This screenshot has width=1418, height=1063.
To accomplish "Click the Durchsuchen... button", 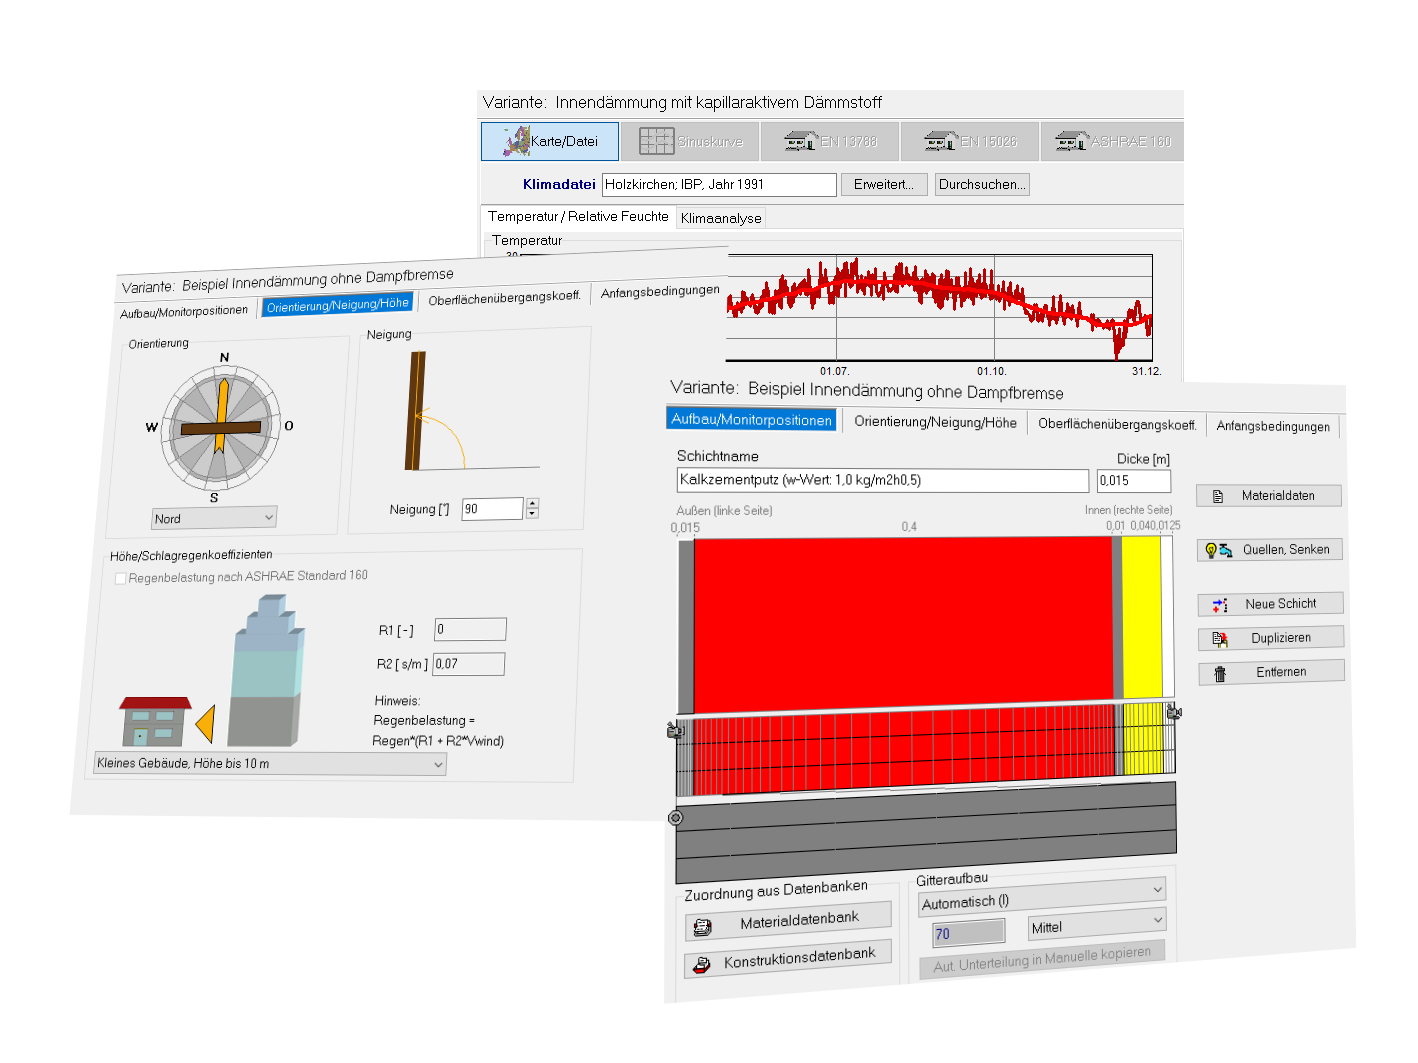I will [982, 184].
